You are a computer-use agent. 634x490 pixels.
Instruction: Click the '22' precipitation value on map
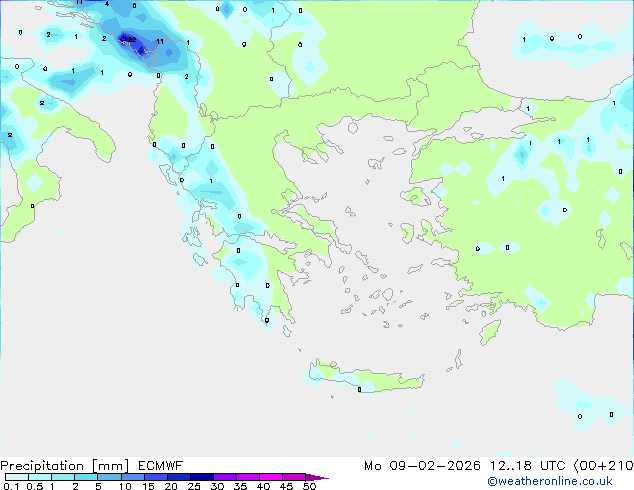click(x=132, y=40)
